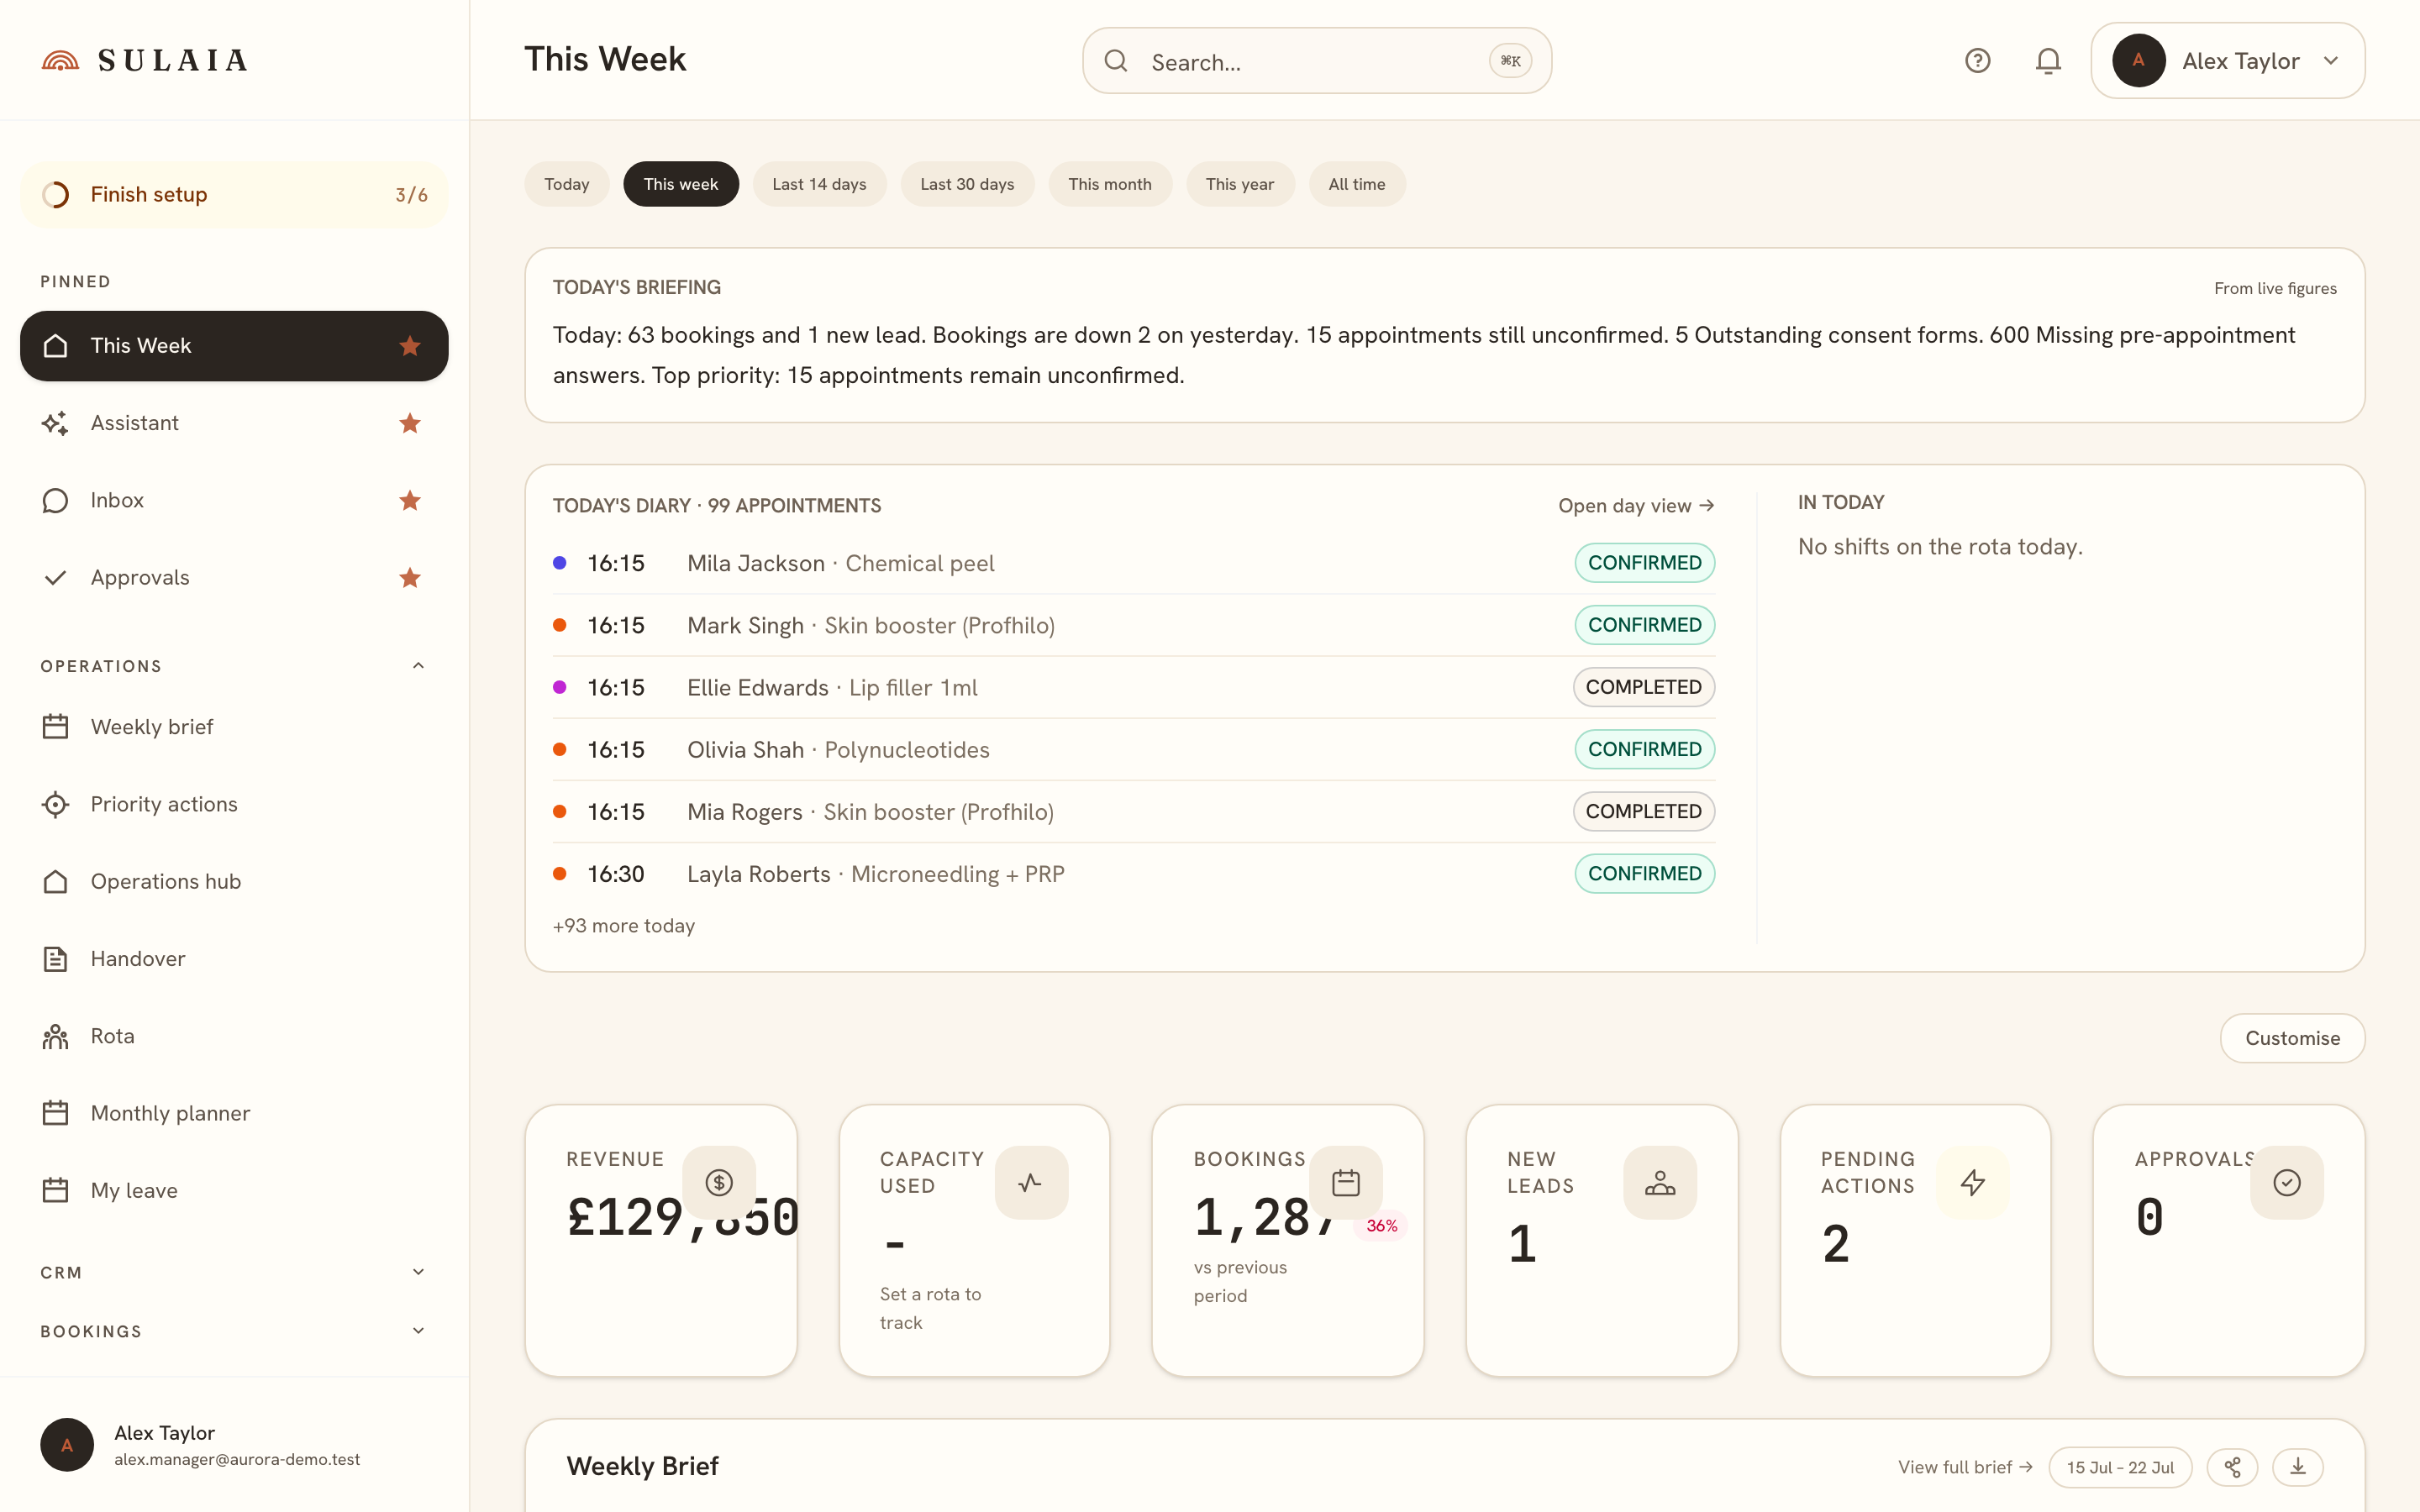Image resolution: width=2420 pixels, height=1512 pixels.
Task: Open the Handover sidebar item
Action: [x=234, y=959]
